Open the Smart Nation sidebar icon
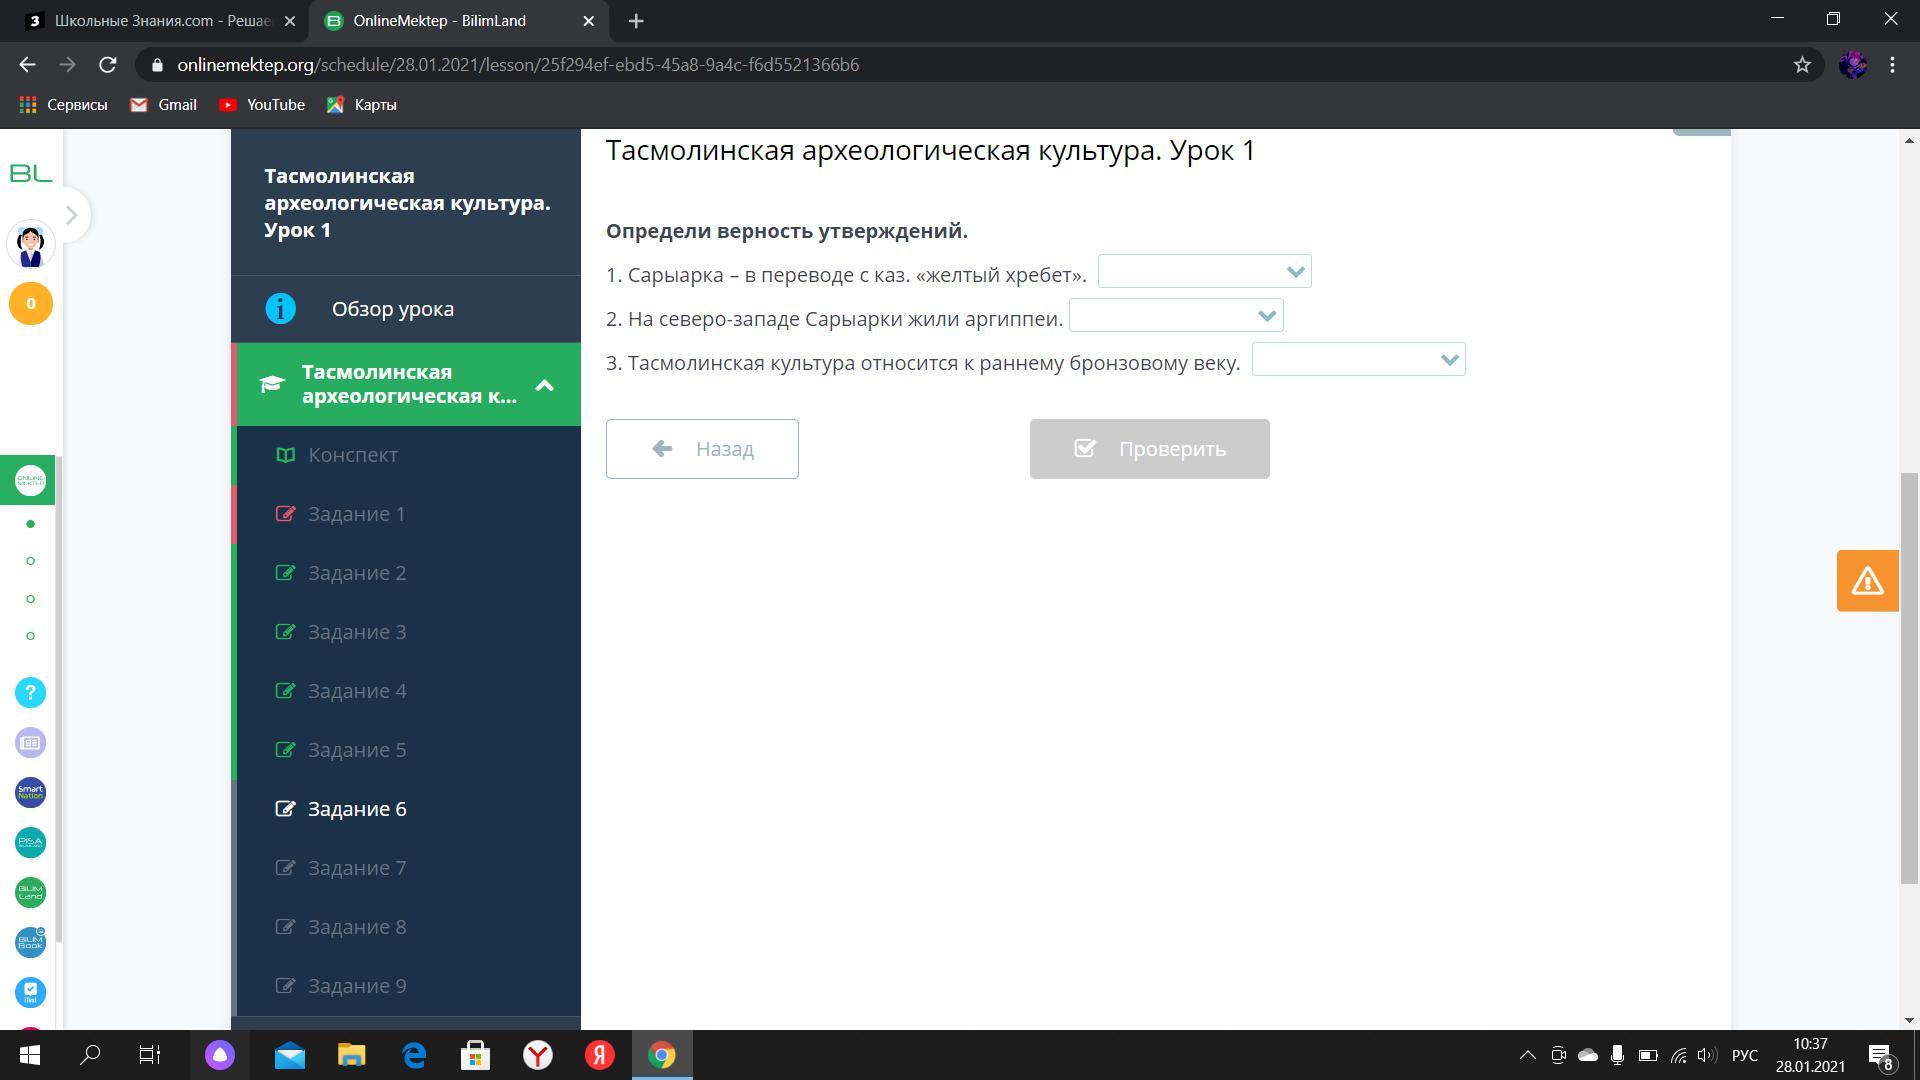This screenshot has width=1920, height=1080. [30, 792]
